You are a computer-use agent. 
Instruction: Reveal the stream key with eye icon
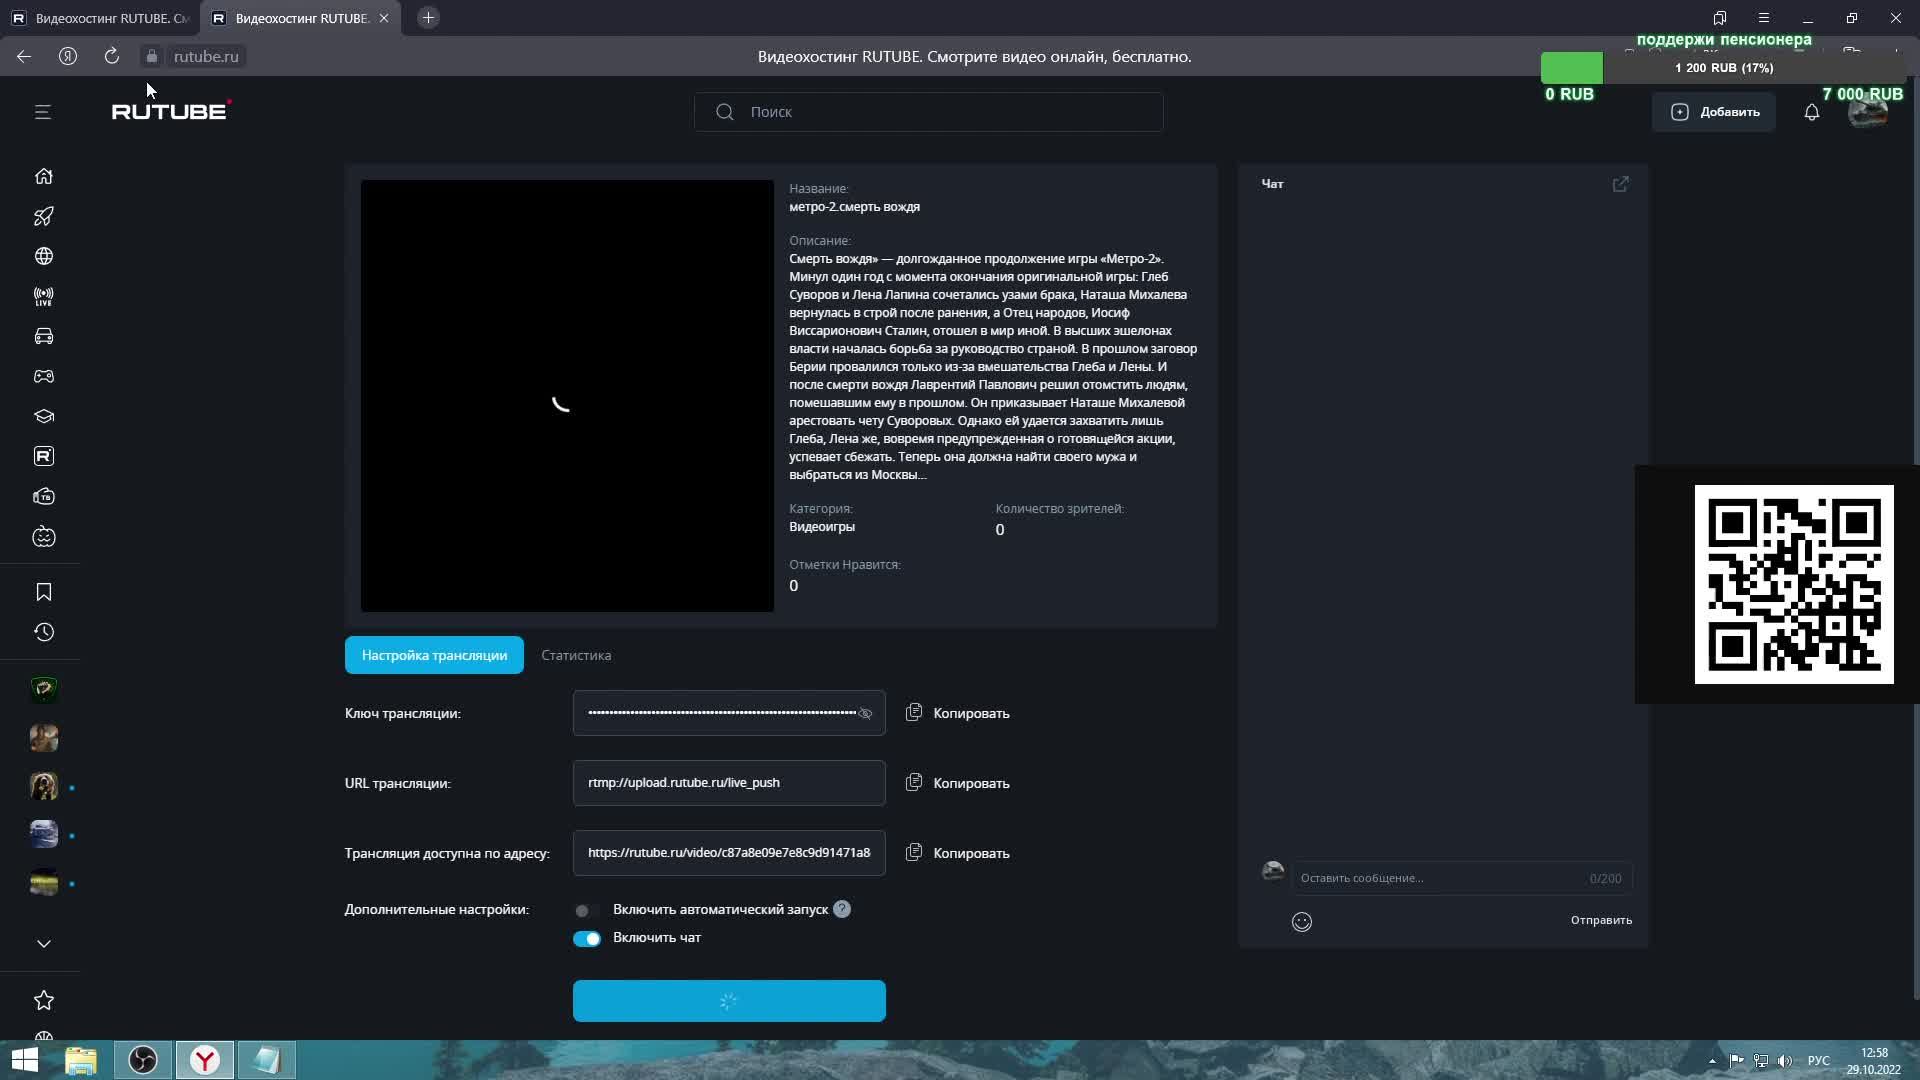coord(865,713)
